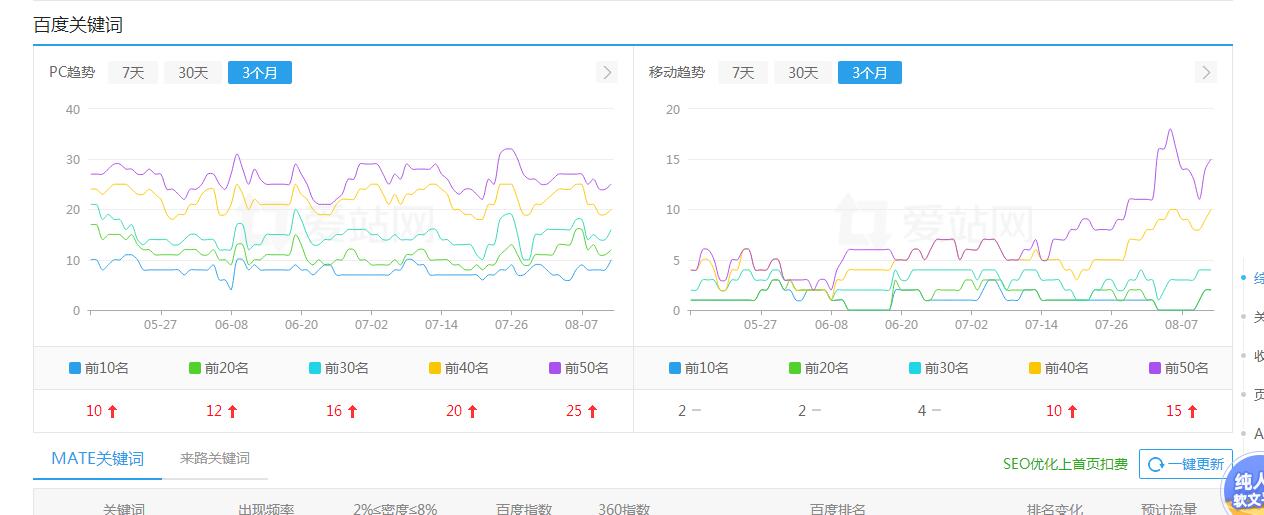Select 3个月 range in 移动趋势
Image resolution: width=1264 pixels, height=515 pixels.
click(870, 72)
